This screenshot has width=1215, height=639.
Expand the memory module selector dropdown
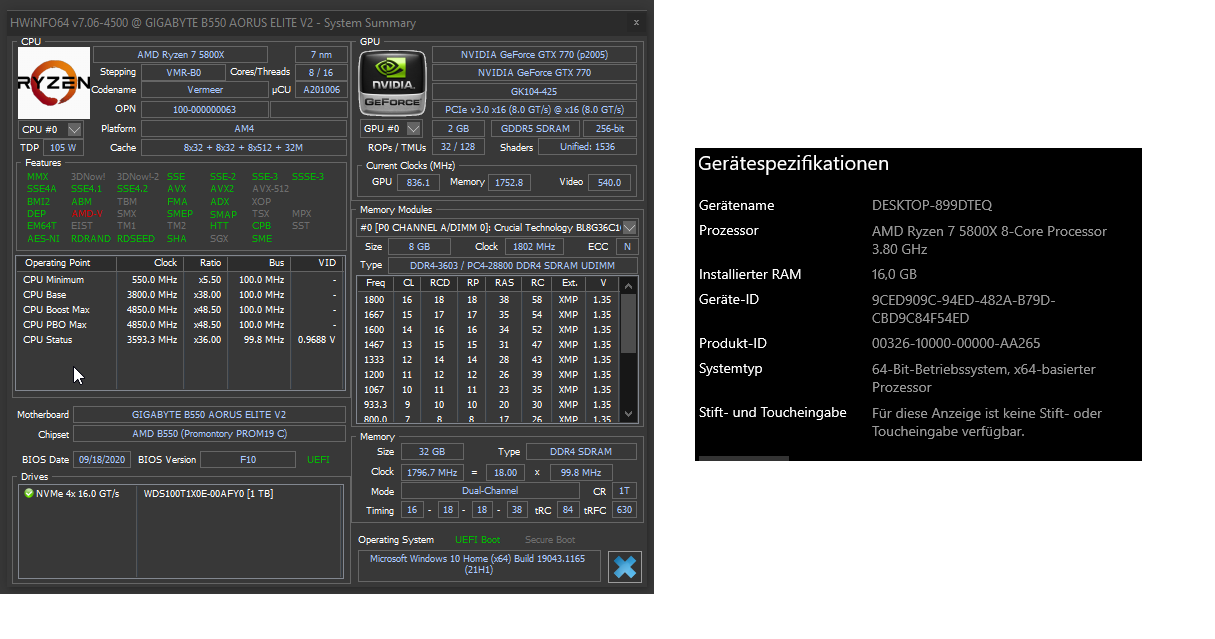click(629, 228)
